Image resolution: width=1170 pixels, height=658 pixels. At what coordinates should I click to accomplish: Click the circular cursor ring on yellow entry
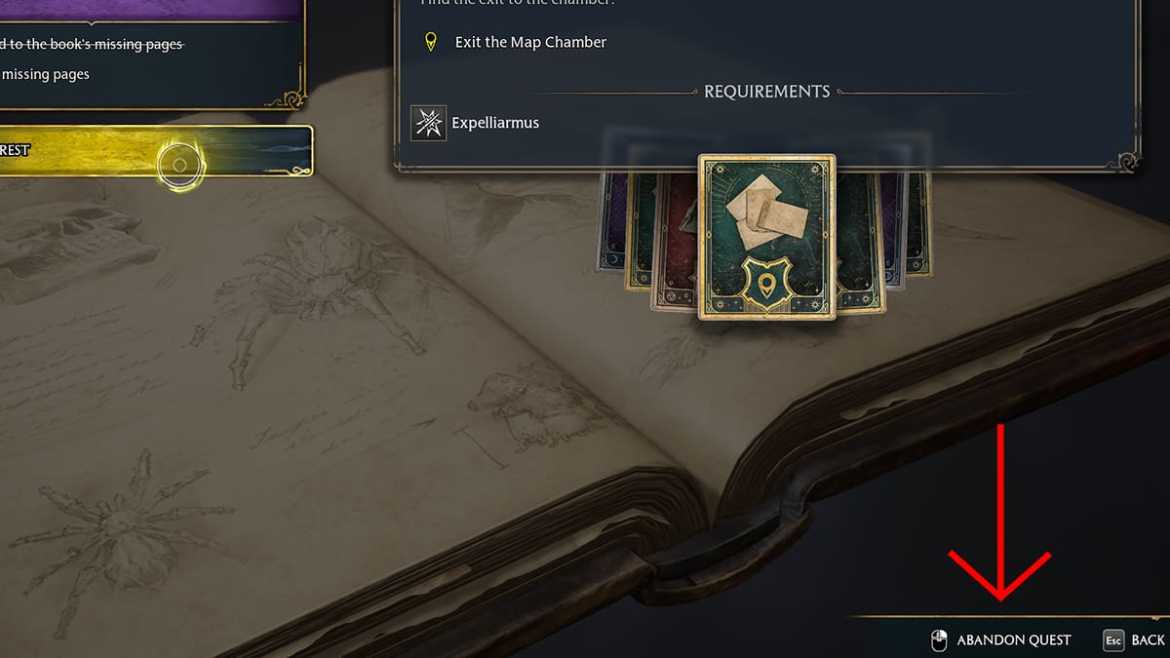[x=180, y=165]
